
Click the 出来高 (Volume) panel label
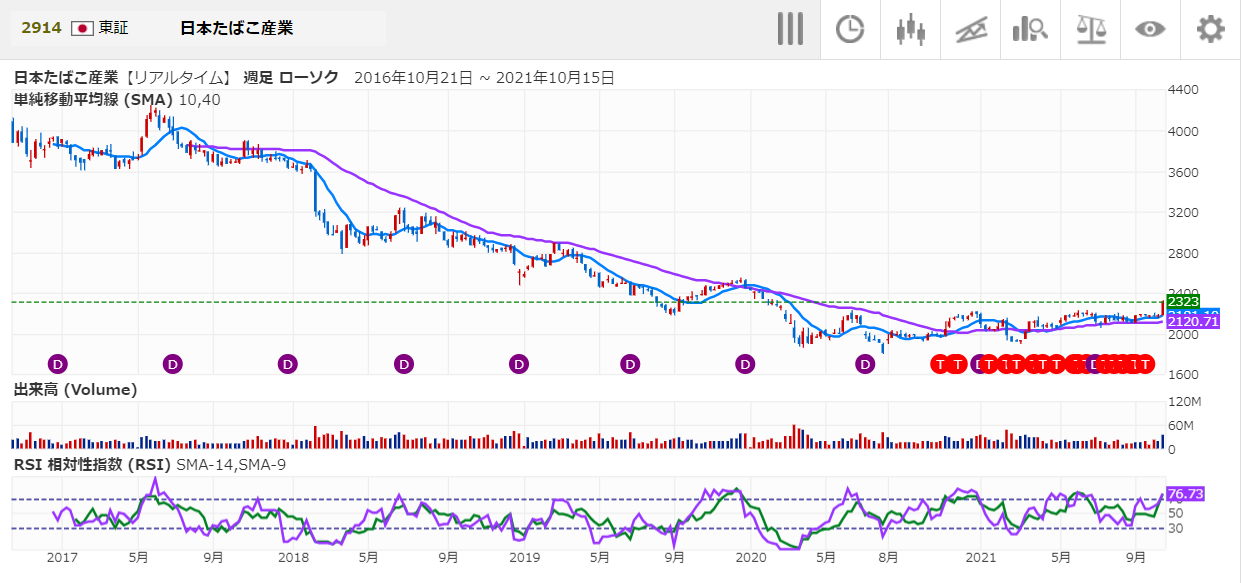point(75,389)
